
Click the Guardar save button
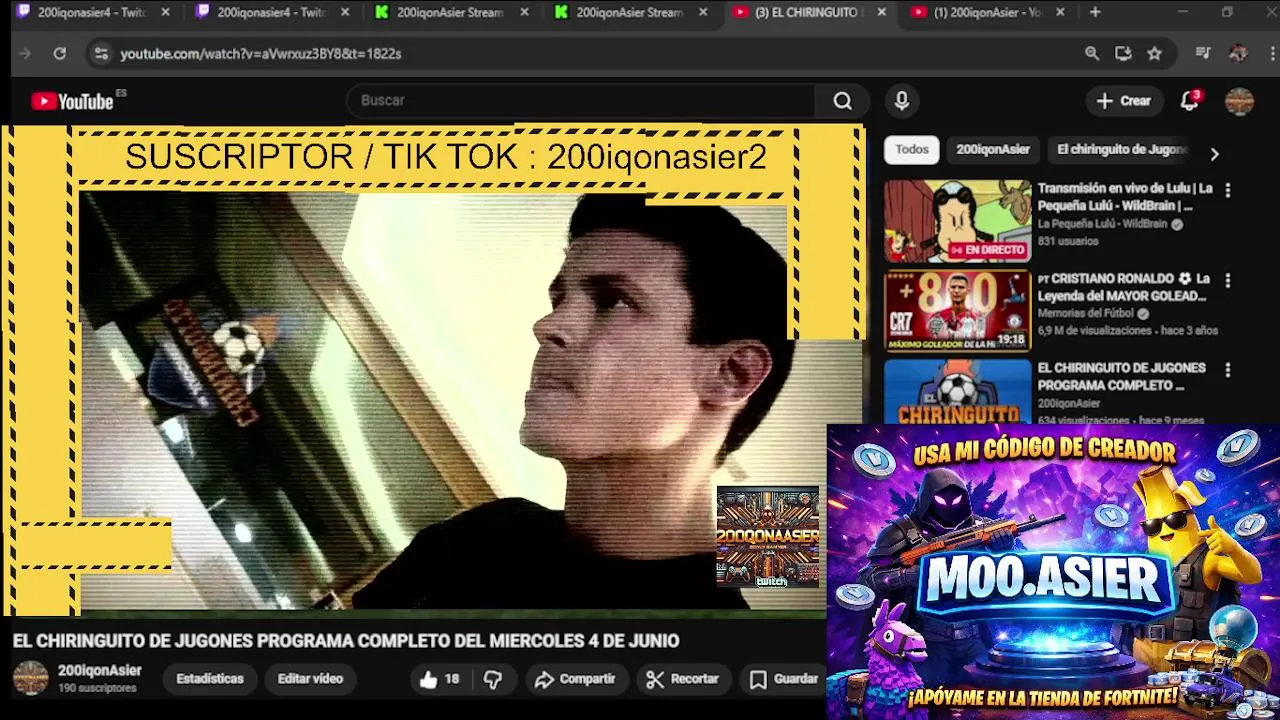pos(784,679)
